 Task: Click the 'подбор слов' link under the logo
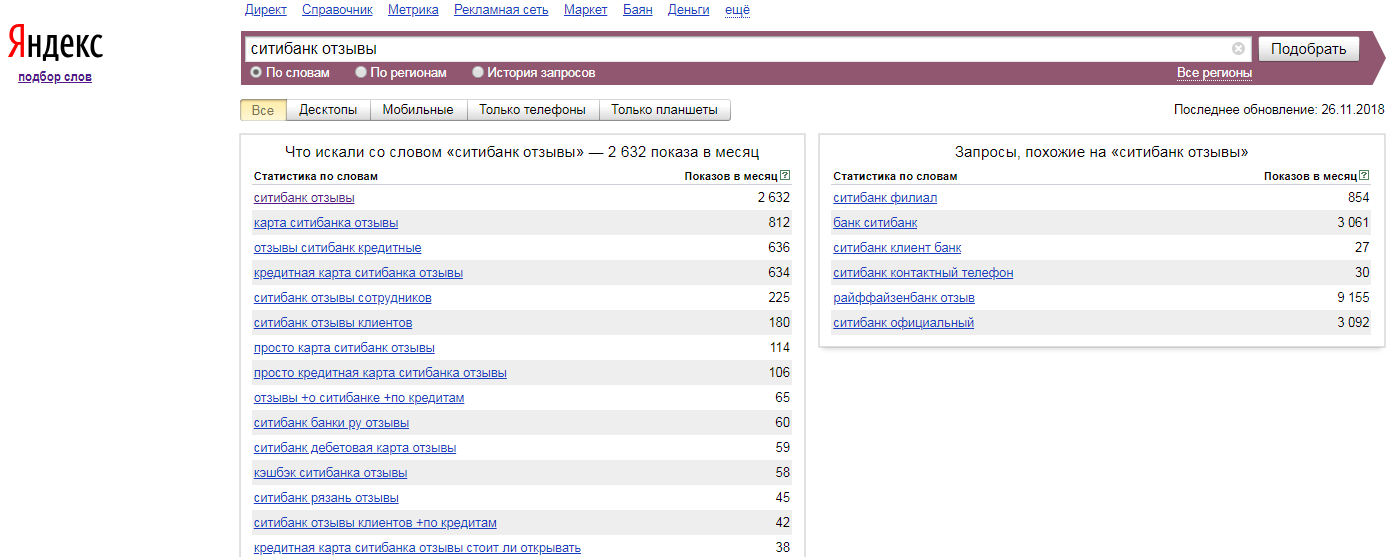55,77
